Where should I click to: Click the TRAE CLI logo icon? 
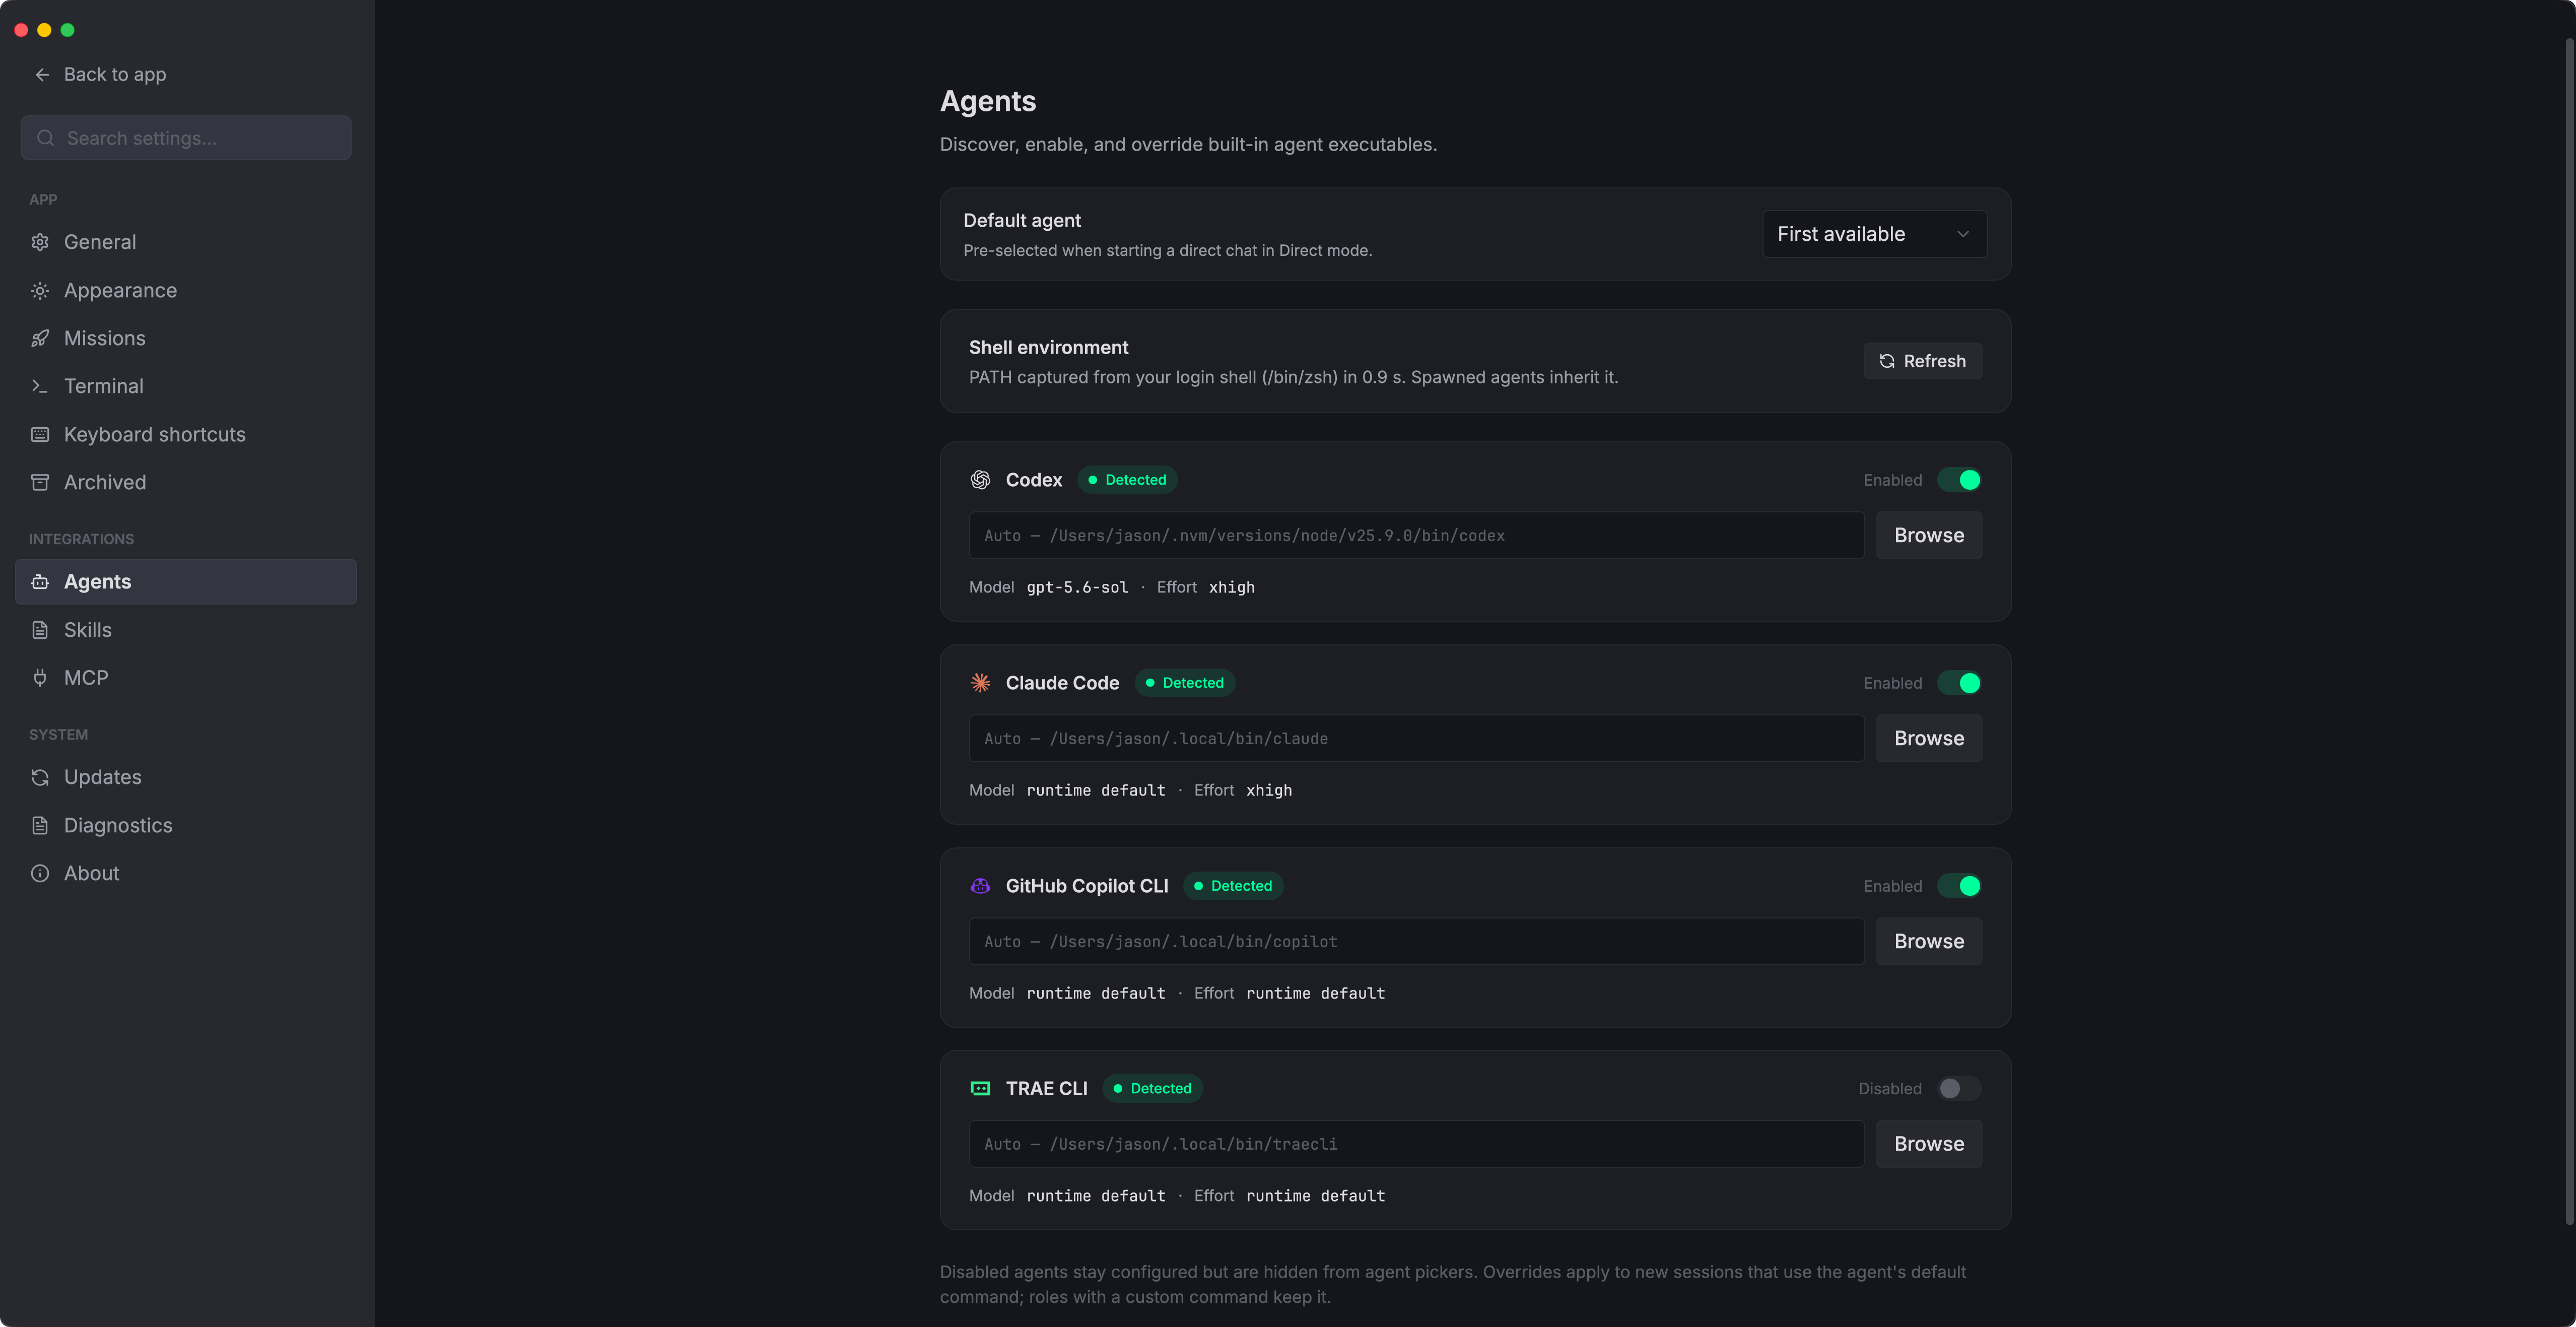click(980, 1088)
